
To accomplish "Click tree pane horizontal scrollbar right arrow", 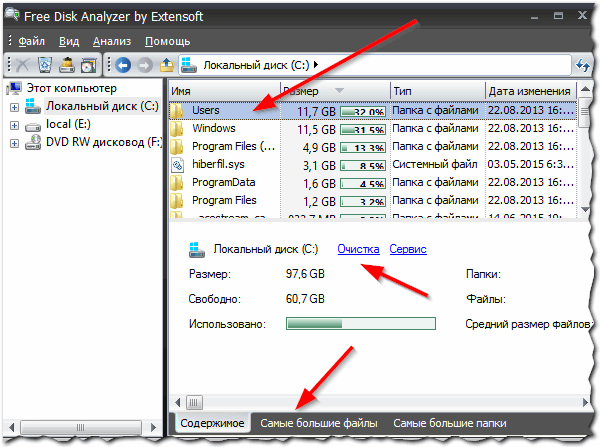I will point(153,427).
